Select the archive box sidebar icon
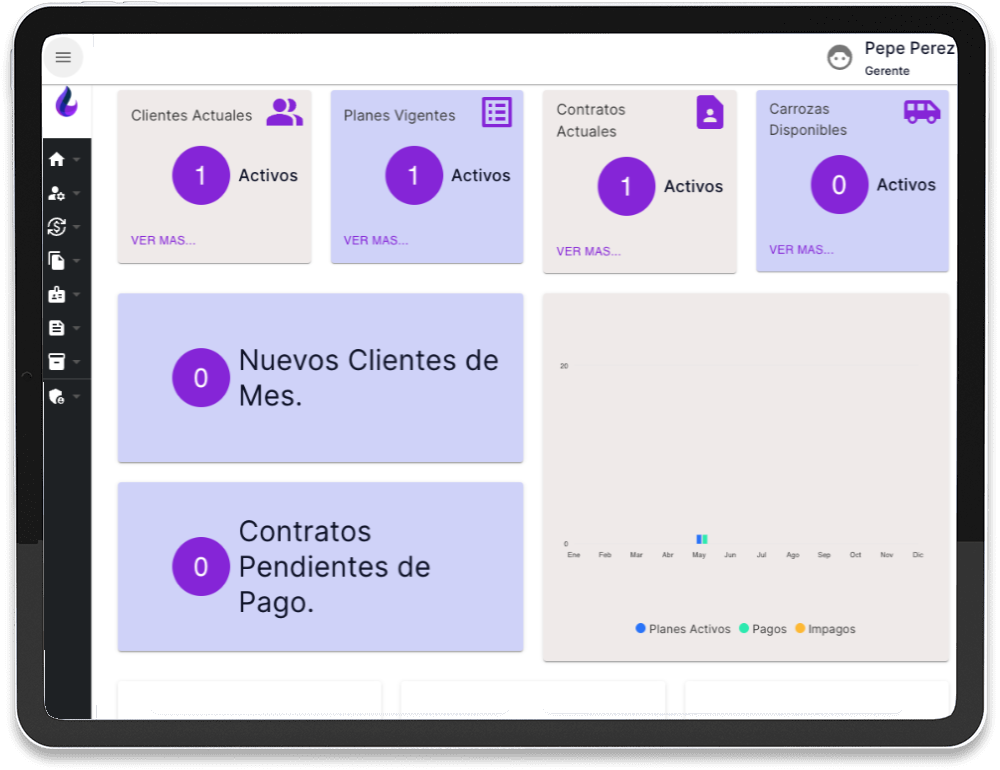1000x770 pixels. tap(57, 361)
